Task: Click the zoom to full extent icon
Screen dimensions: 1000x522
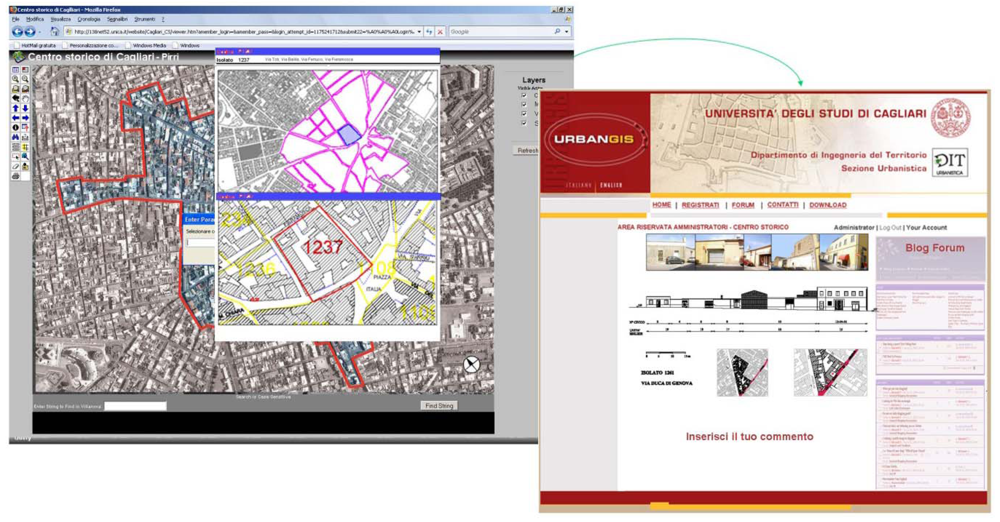Action: click(x=16, y=88)
